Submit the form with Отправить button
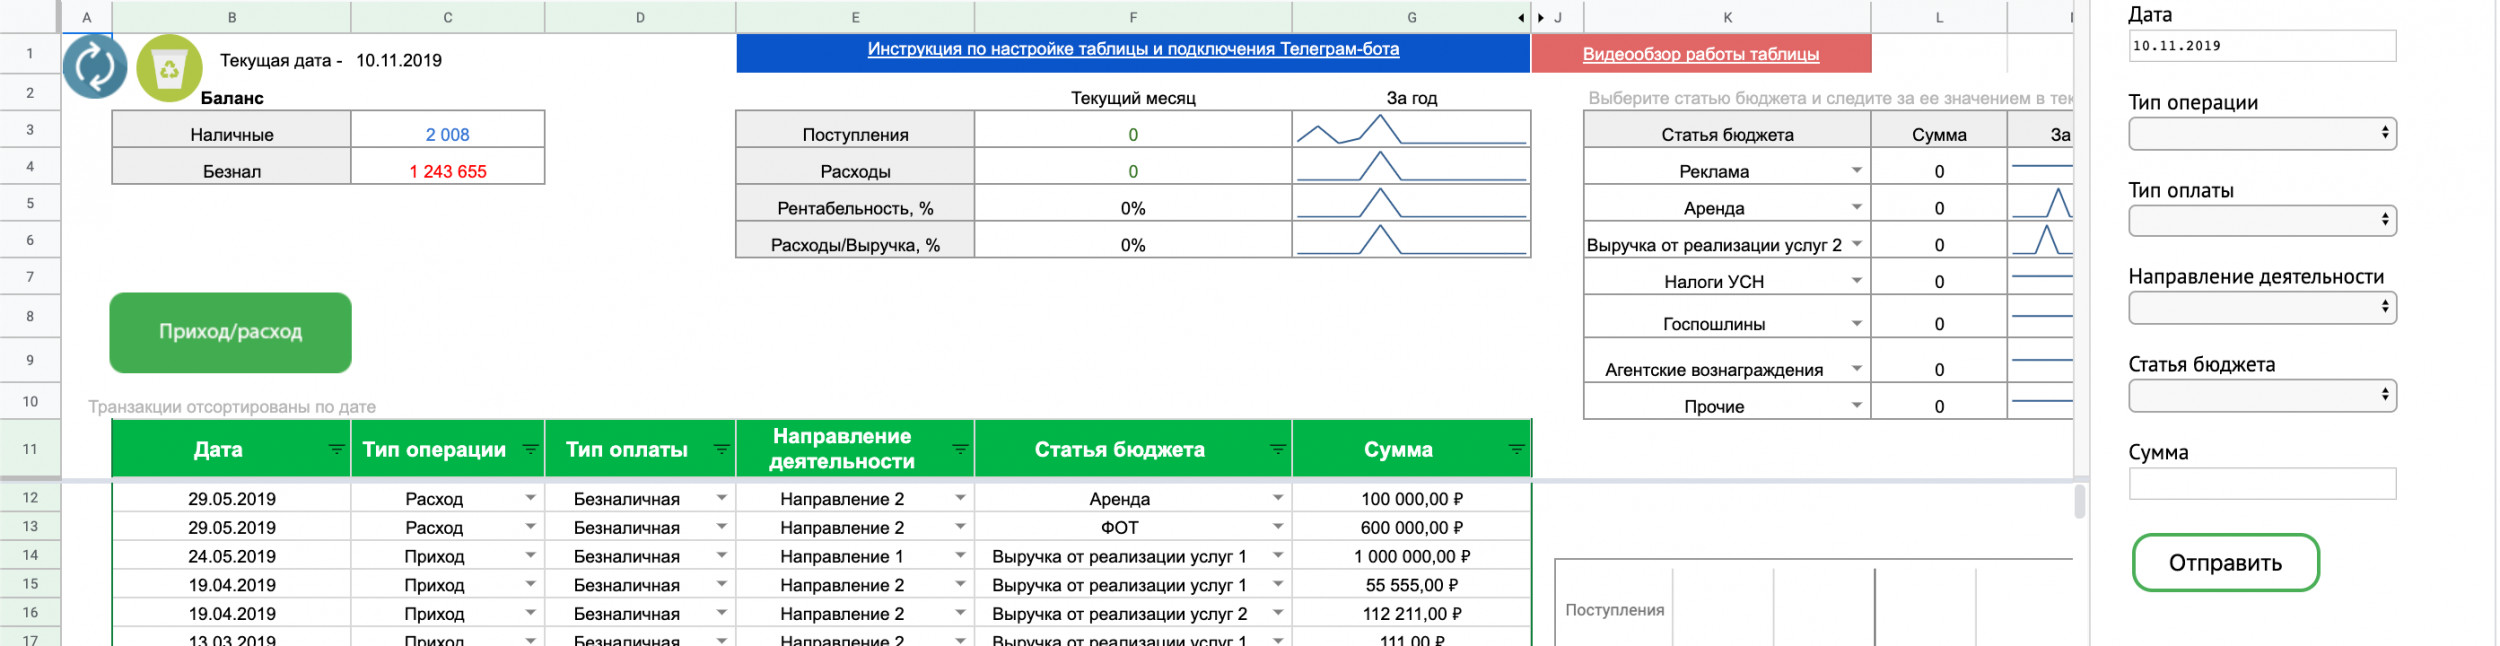Viewport: 2500px width, 646px height. pyautogui.click(x=2225, y=563)
